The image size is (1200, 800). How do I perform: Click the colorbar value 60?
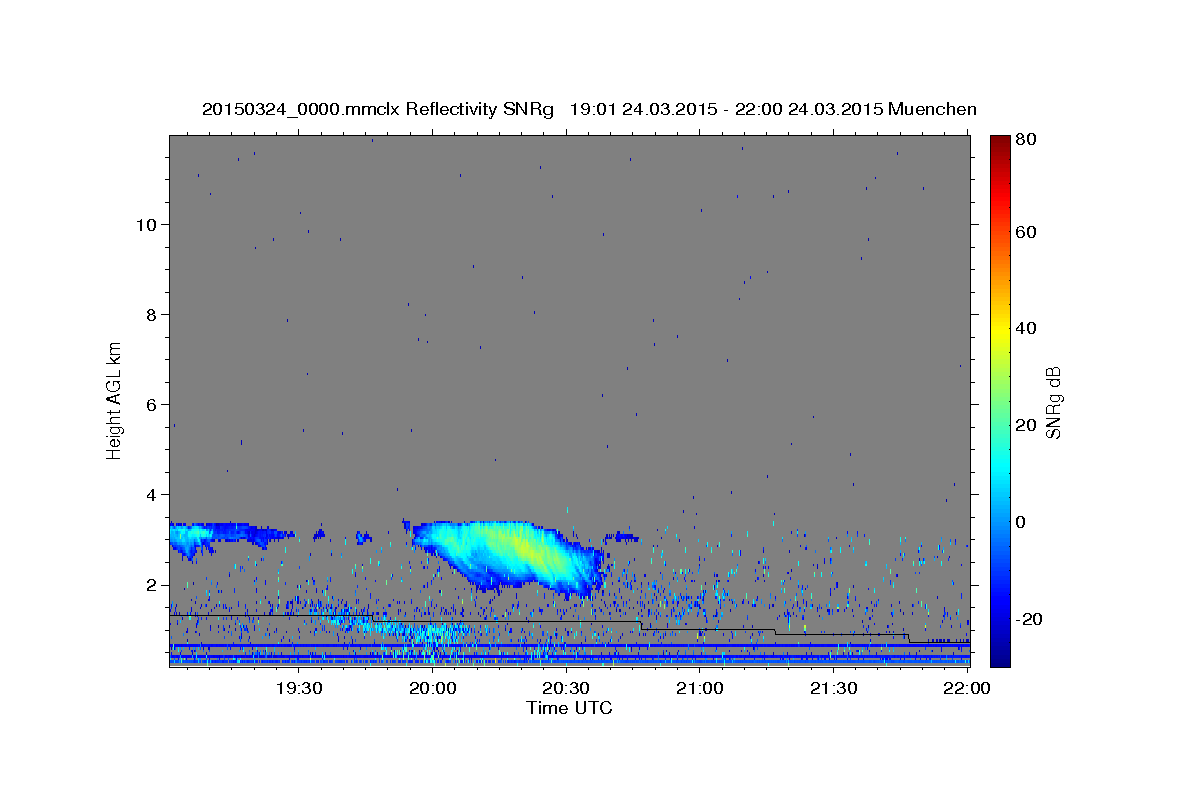pos(1025,232)
